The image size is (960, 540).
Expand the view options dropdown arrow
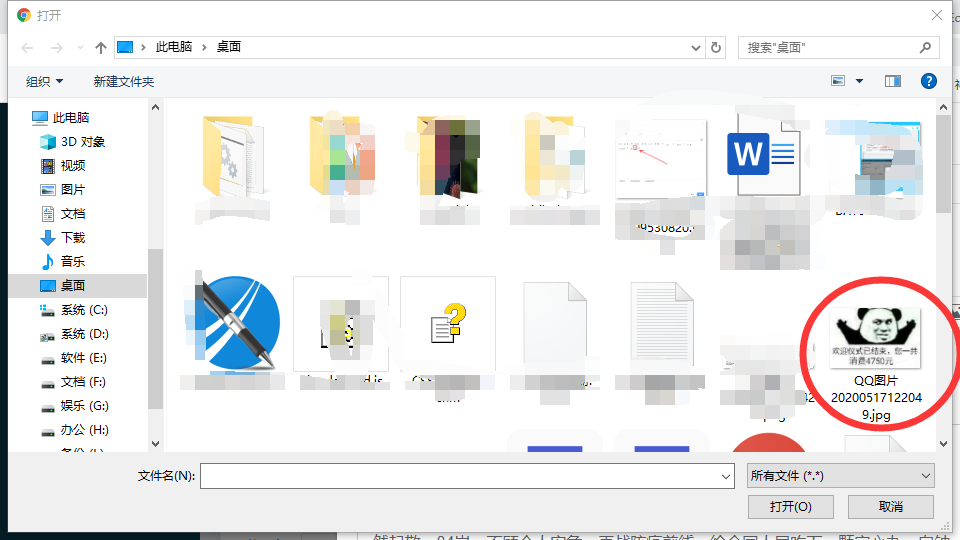pyautogui.click(x=859, y=81)
